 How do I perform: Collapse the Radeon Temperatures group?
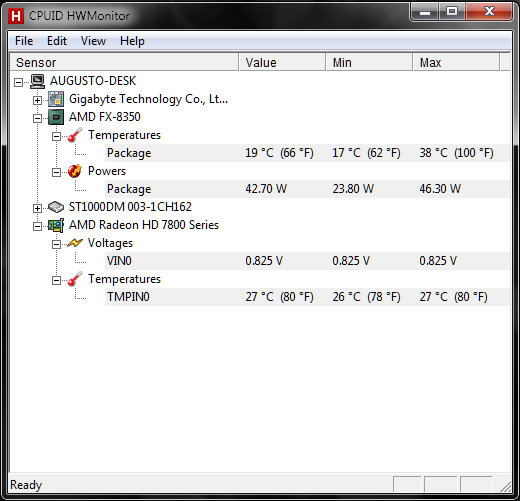tap(56, 280)
